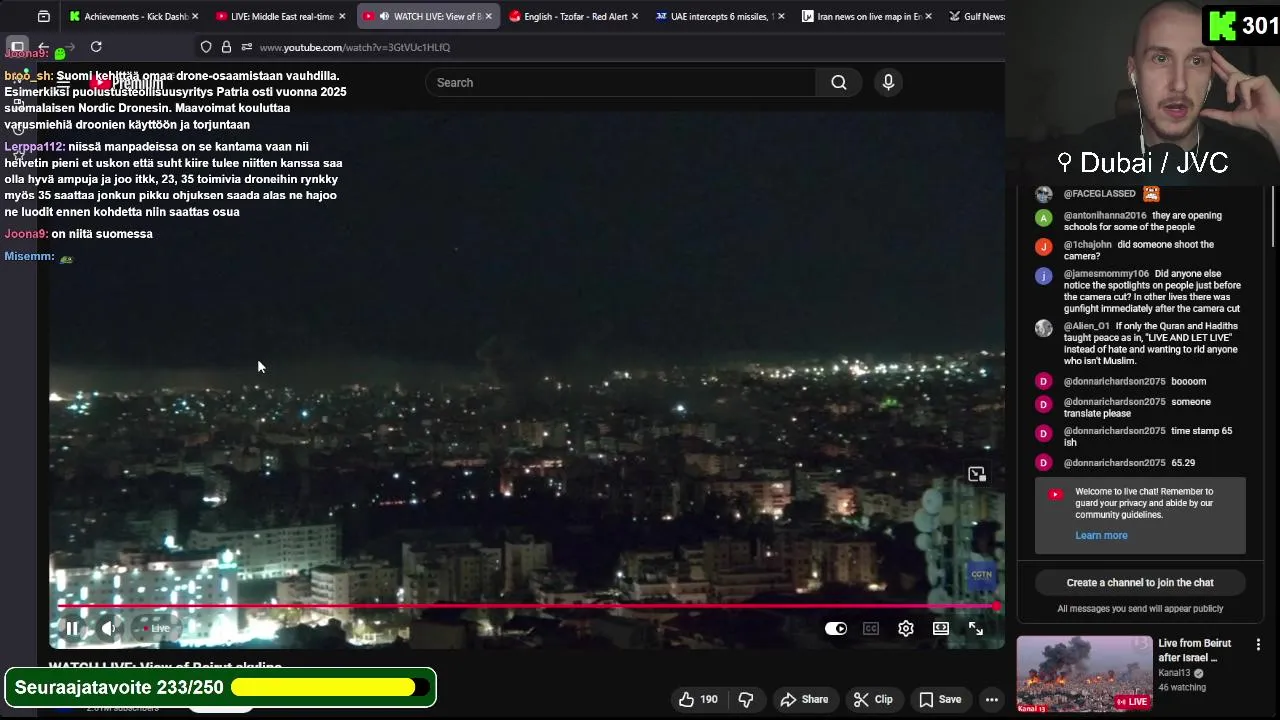Share the video
The image size is (1280, 720).
pos(805,700)
